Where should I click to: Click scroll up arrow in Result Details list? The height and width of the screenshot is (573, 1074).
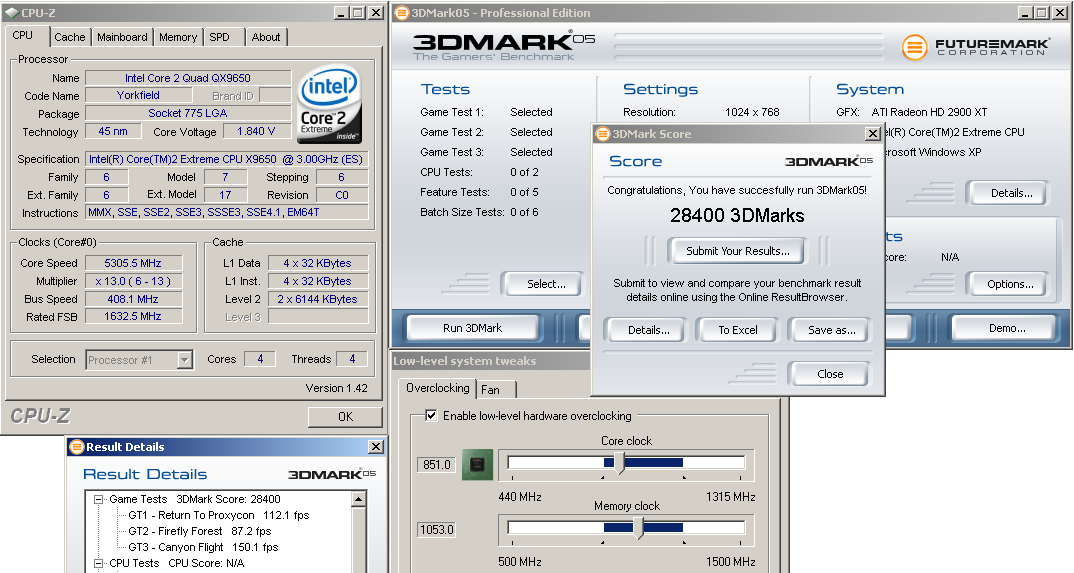358,500
